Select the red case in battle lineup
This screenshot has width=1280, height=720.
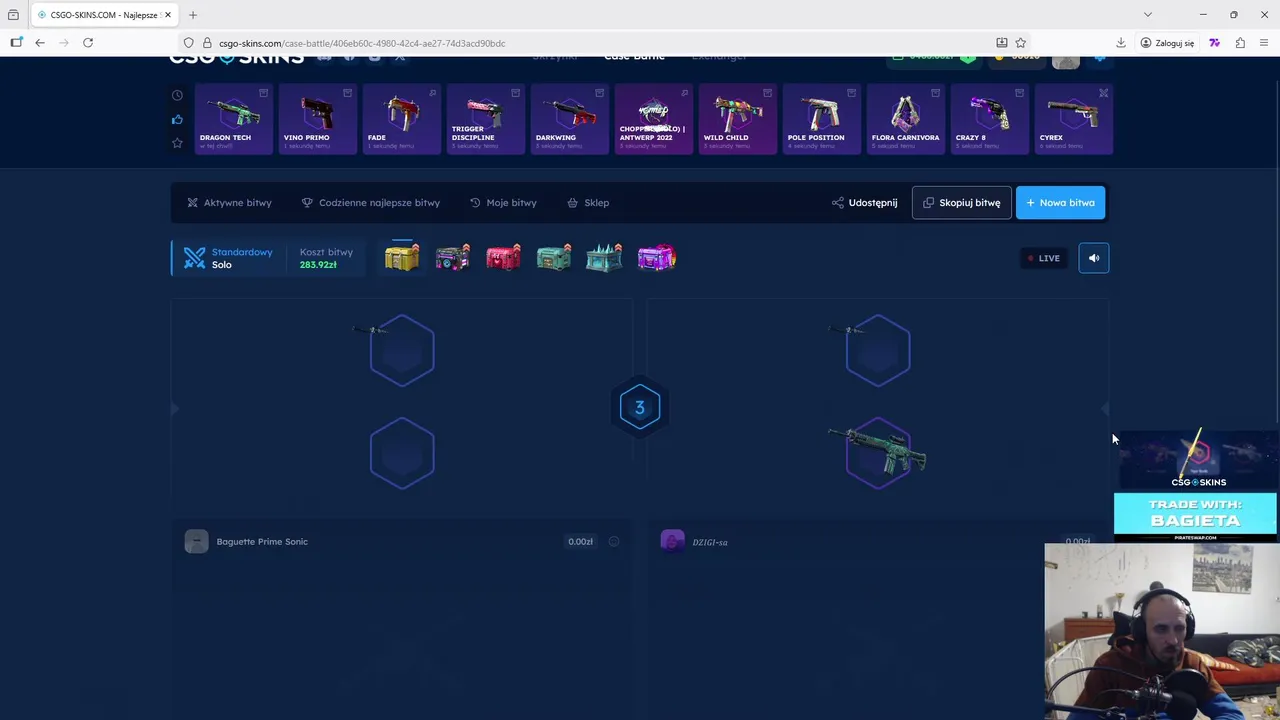click(503, 258)
